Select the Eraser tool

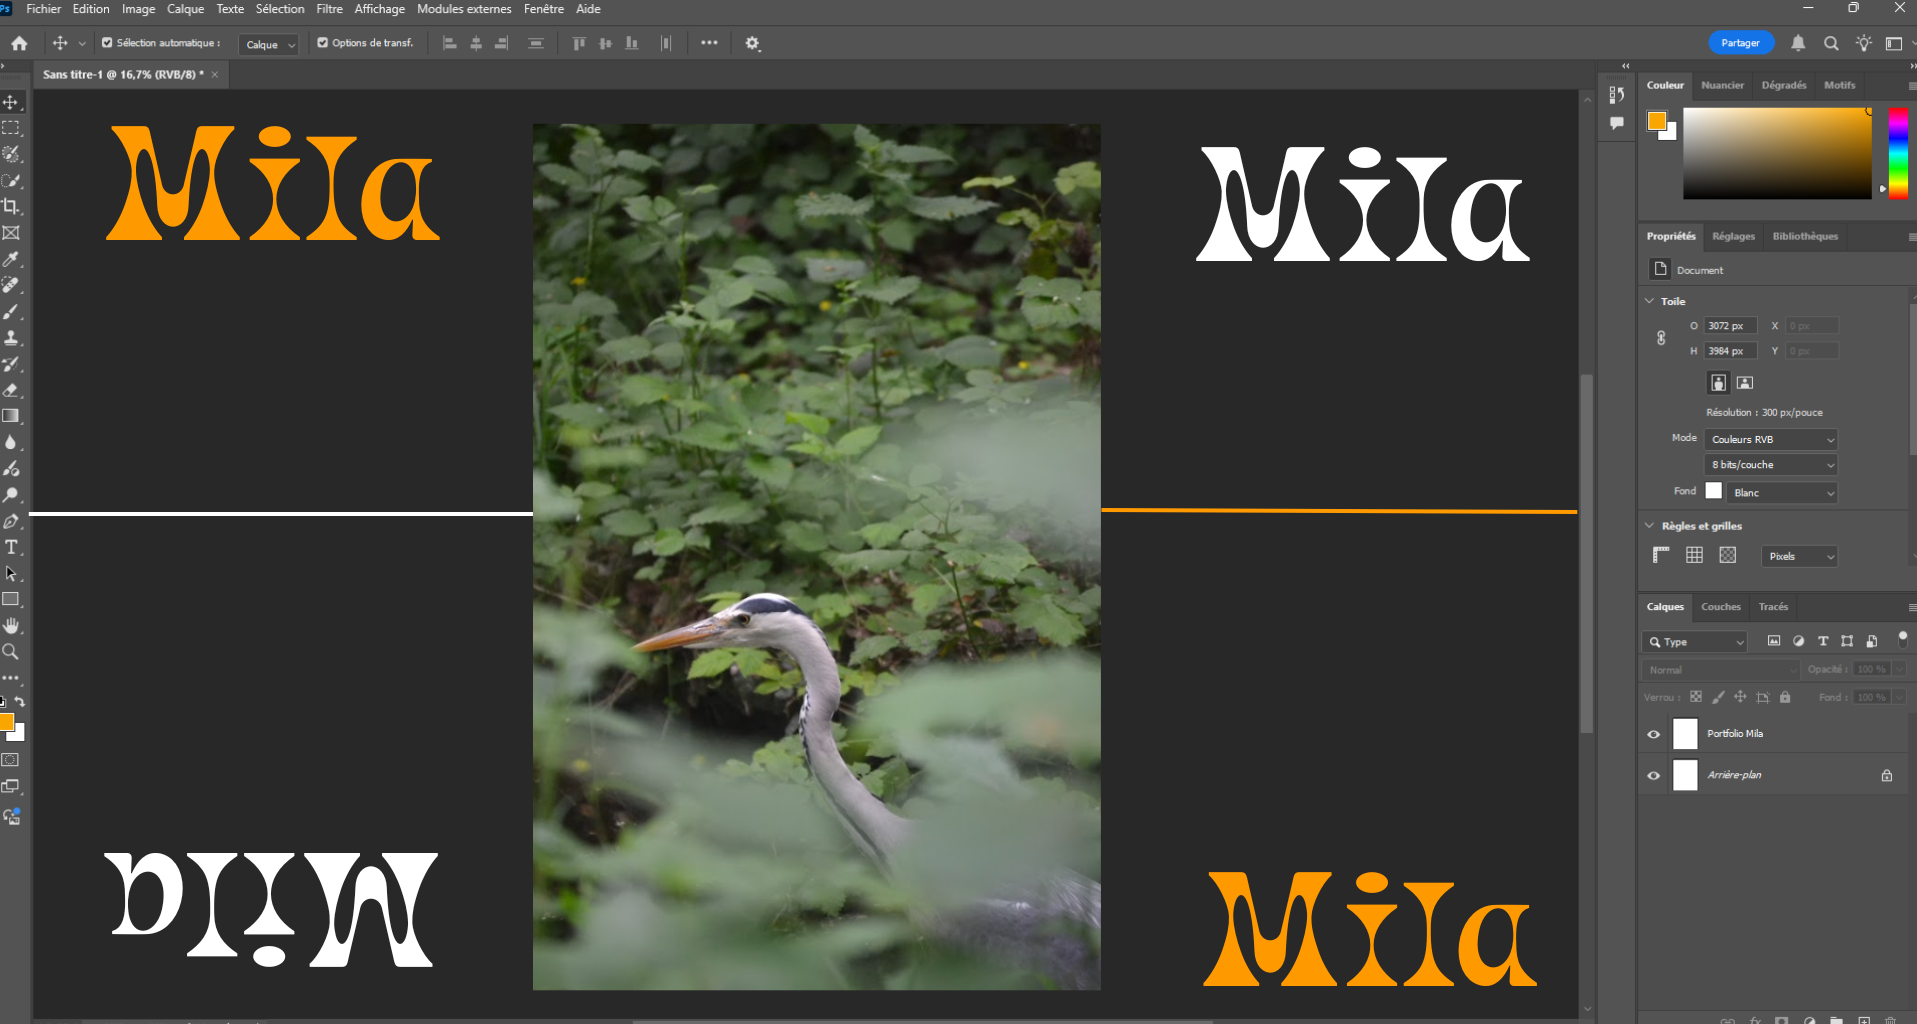coord(11,390)
